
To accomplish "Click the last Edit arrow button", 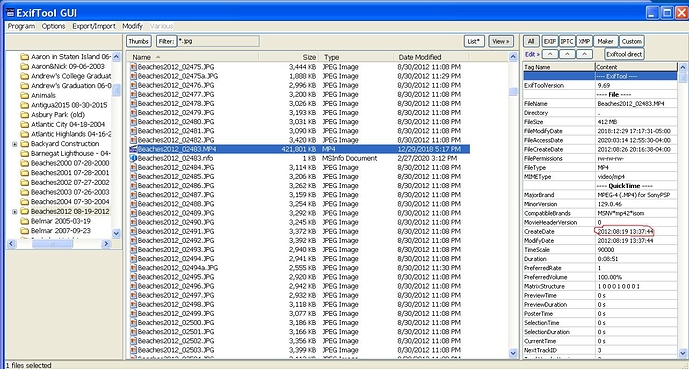I will tap(584, 54).
